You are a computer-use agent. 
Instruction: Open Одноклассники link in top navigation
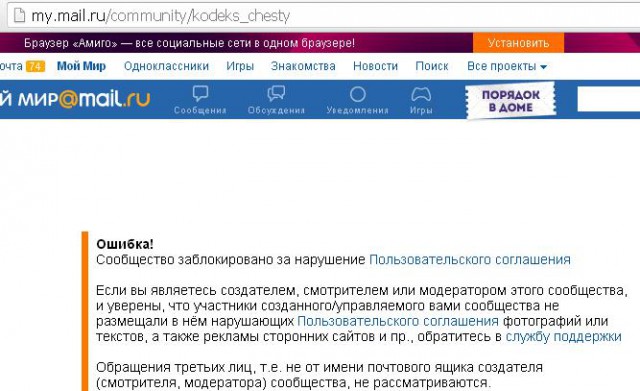[x=167, y=66]
